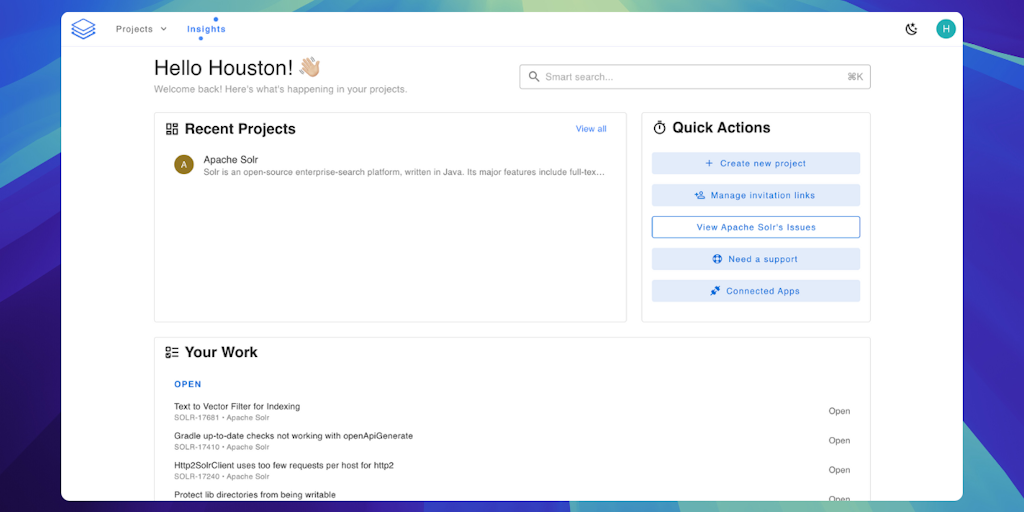1024x512 pixels.
Task: Click View Apache Solr's Issues button
Action: [x=756, y=227]
